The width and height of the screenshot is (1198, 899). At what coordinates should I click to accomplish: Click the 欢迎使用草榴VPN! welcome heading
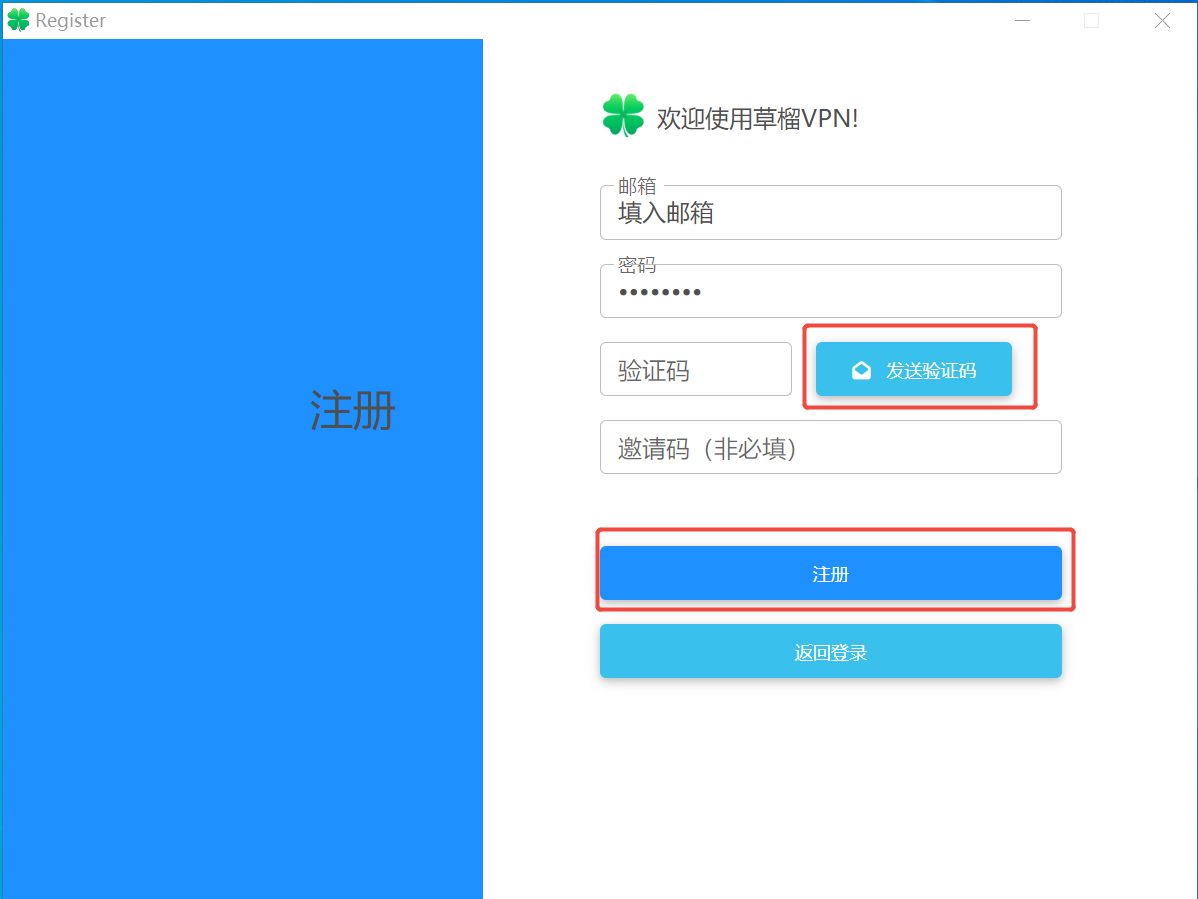[757, 119]
